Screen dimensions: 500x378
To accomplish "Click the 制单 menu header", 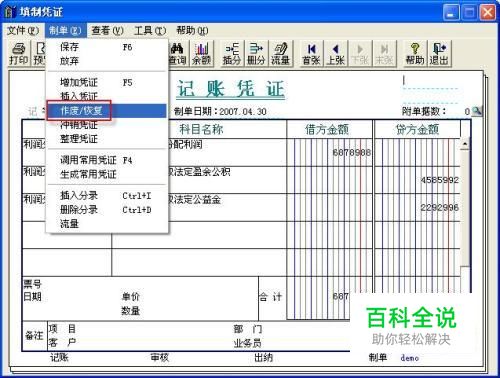I will point(65,31).
